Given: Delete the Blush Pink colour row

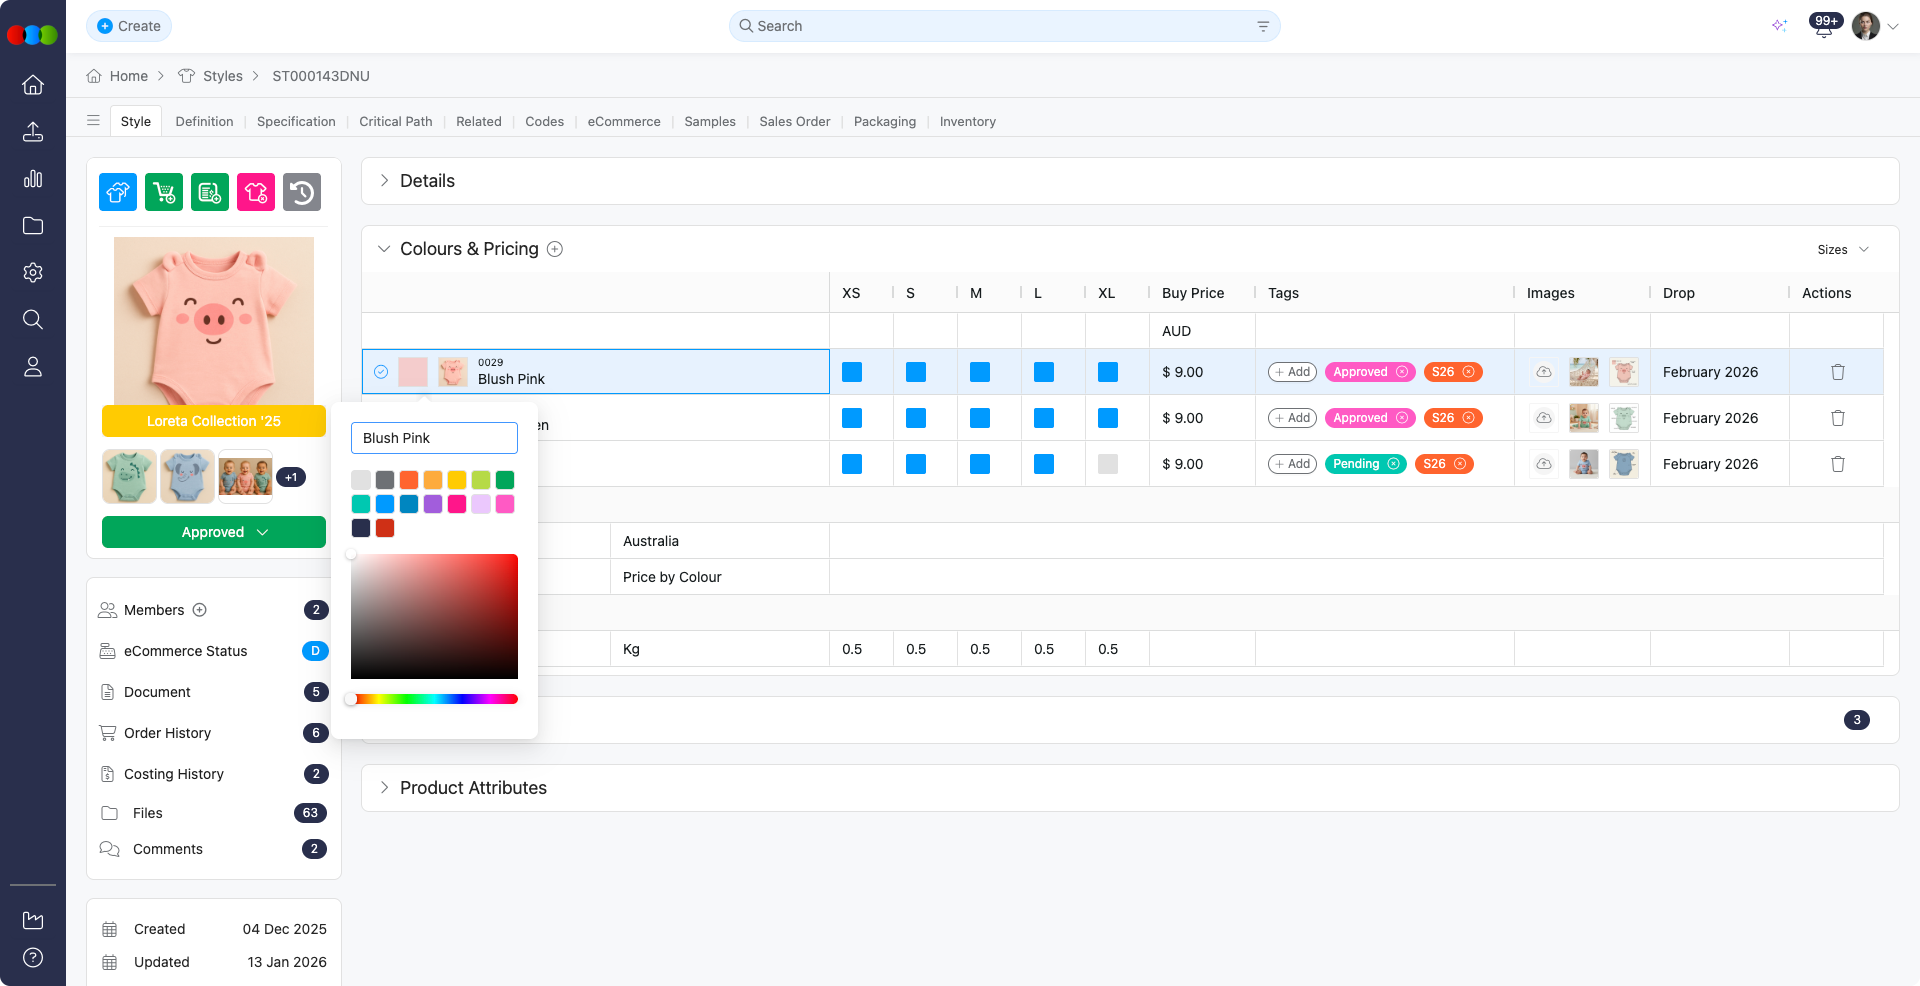Looking at the screenshot, I should pos(1838,371).
